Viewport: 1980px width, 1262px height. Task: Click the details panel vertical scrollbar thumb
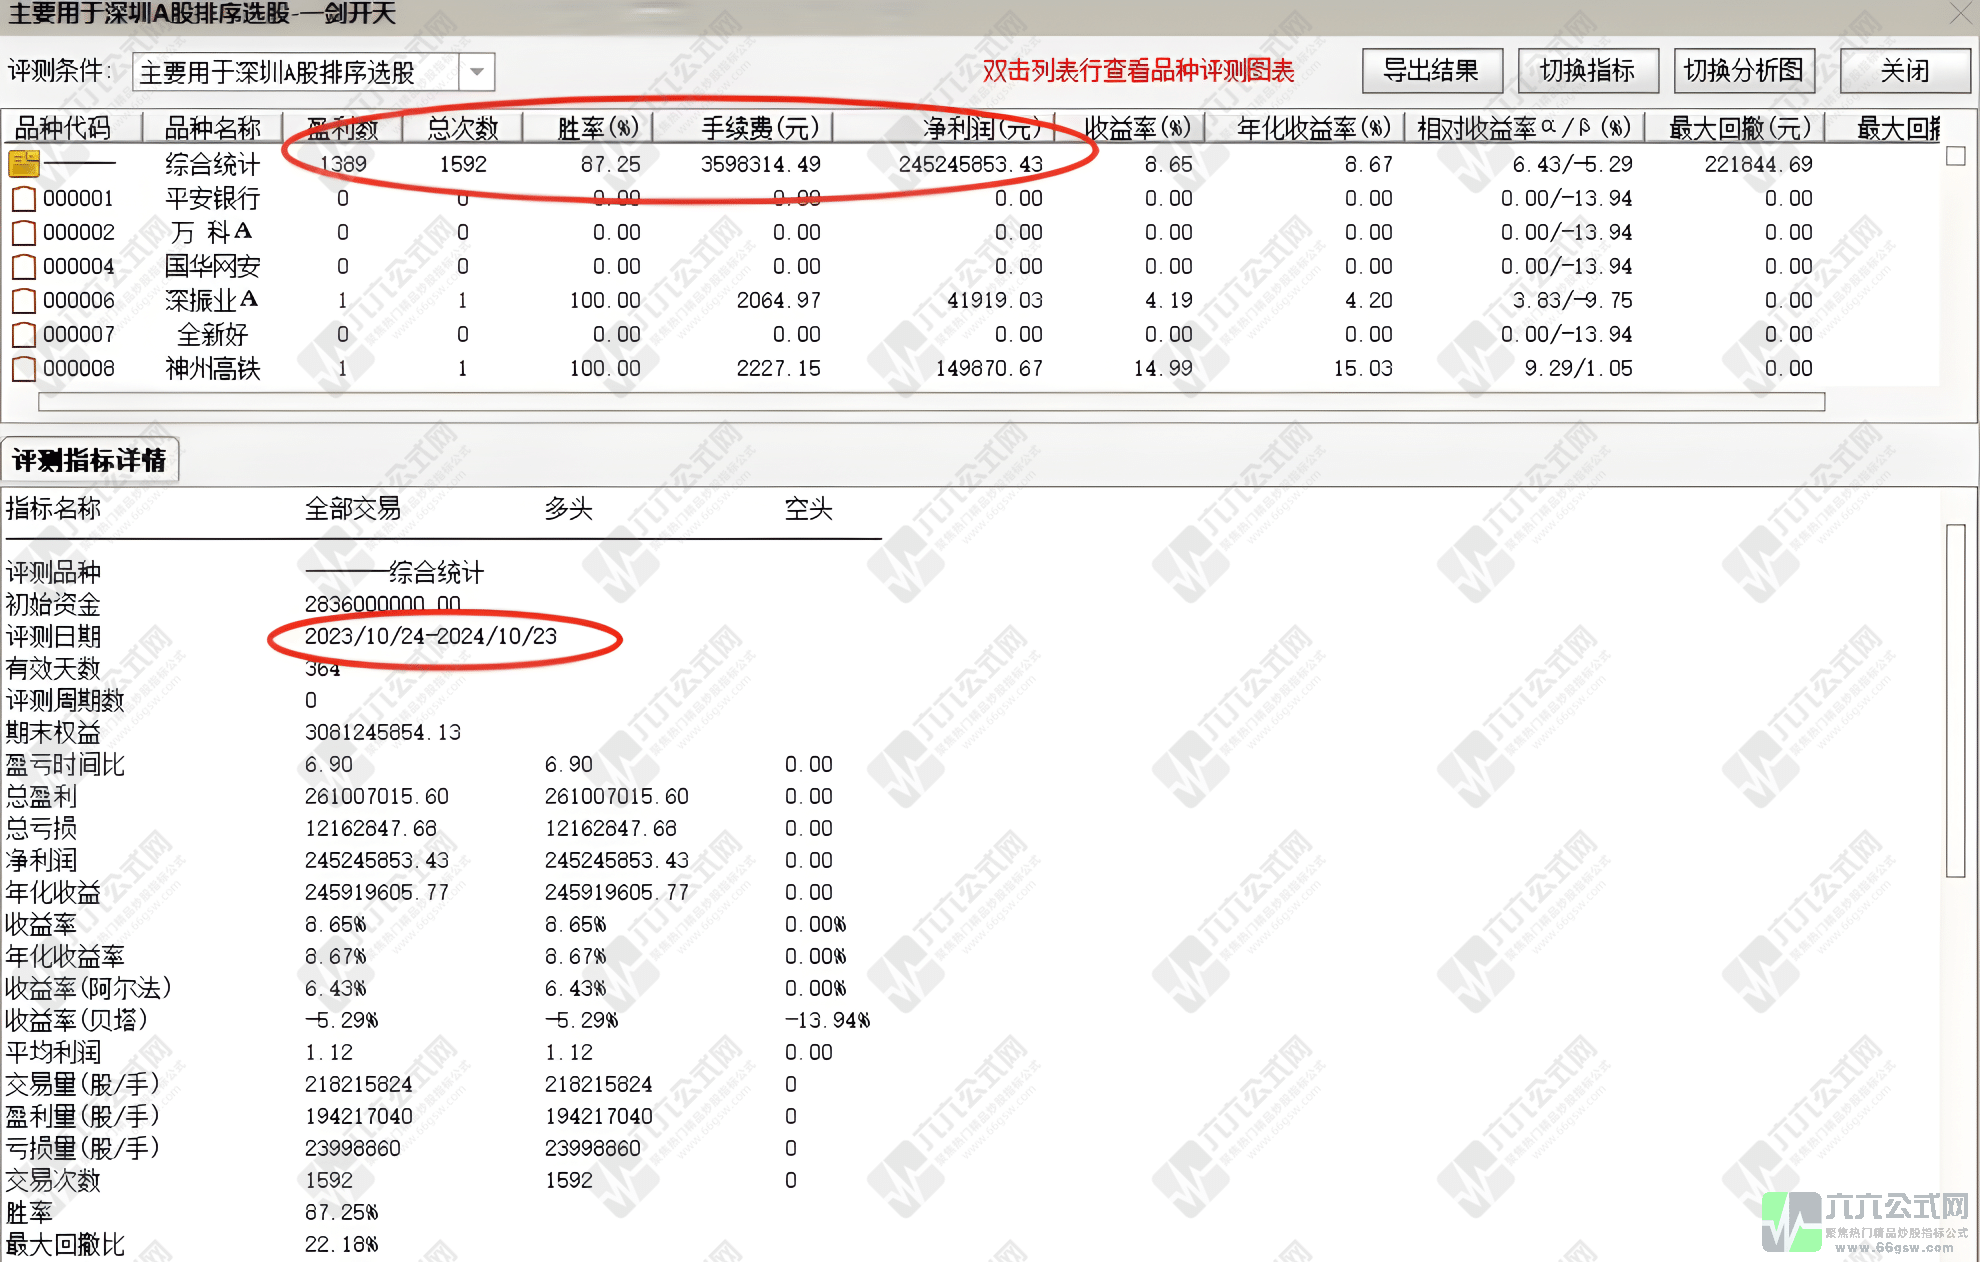(x=1955, y=700)
